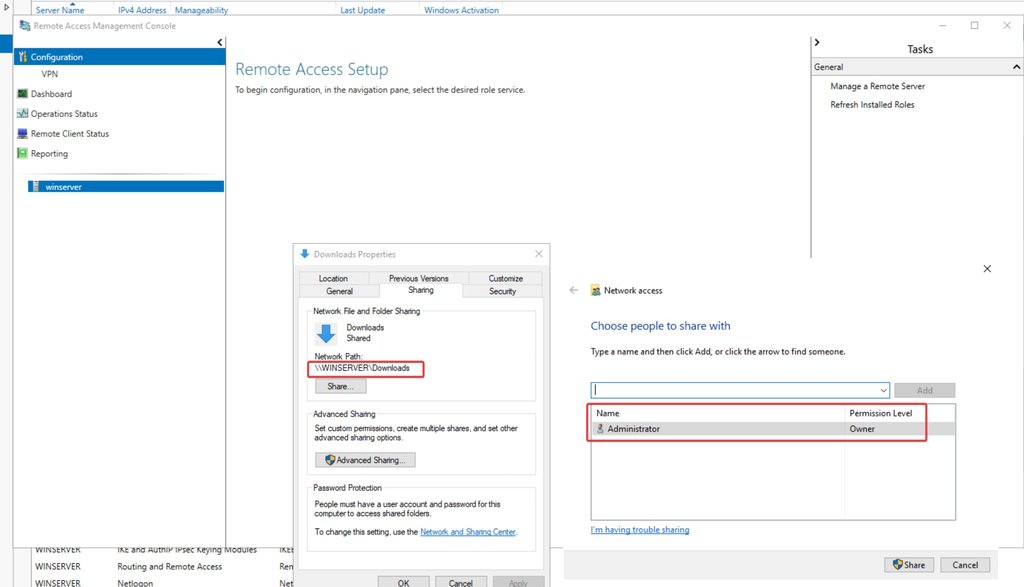Collapse the General section in Tasks pane
1024x587 pixels.
(1014, 67)
